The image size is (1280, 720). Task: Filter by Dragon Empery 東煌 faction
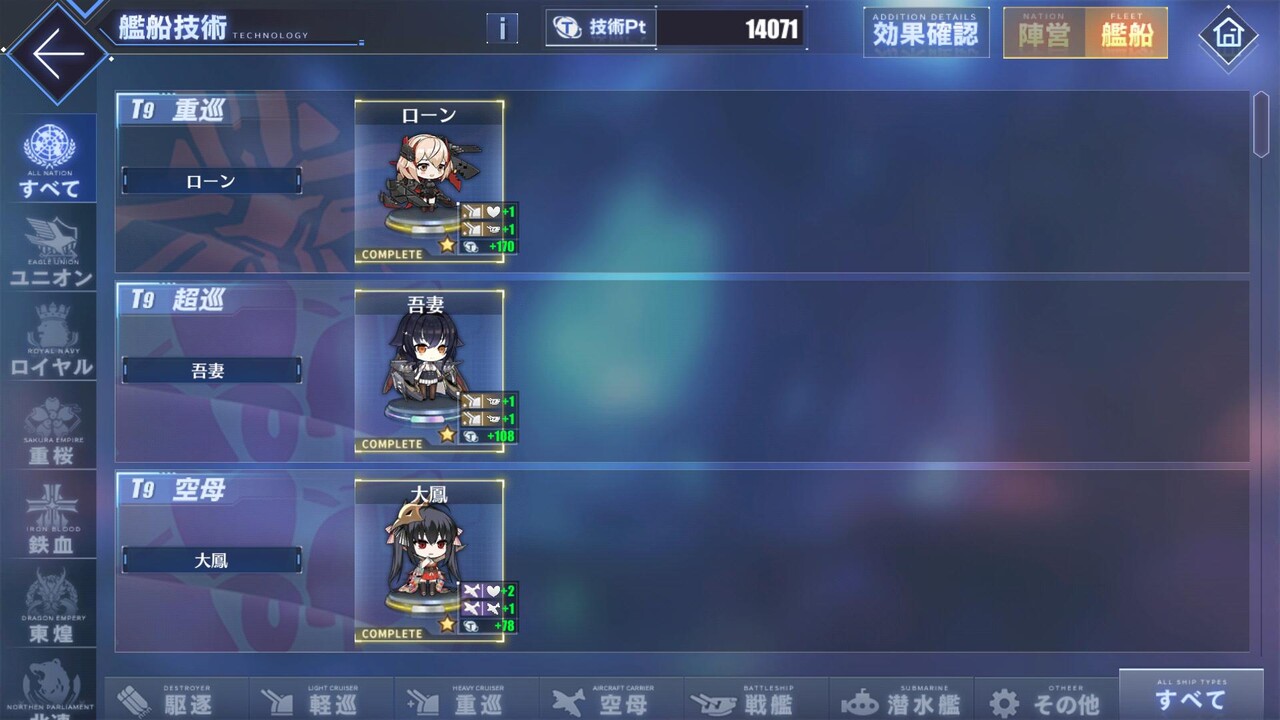tap(50, 605)
